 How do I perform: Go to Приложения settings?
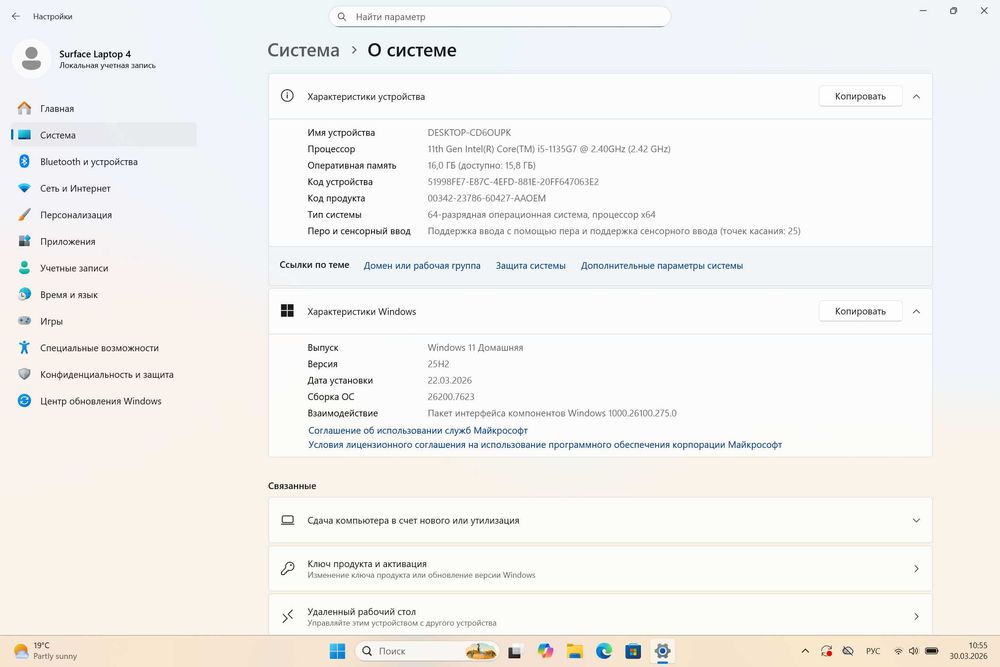point(103,242)
